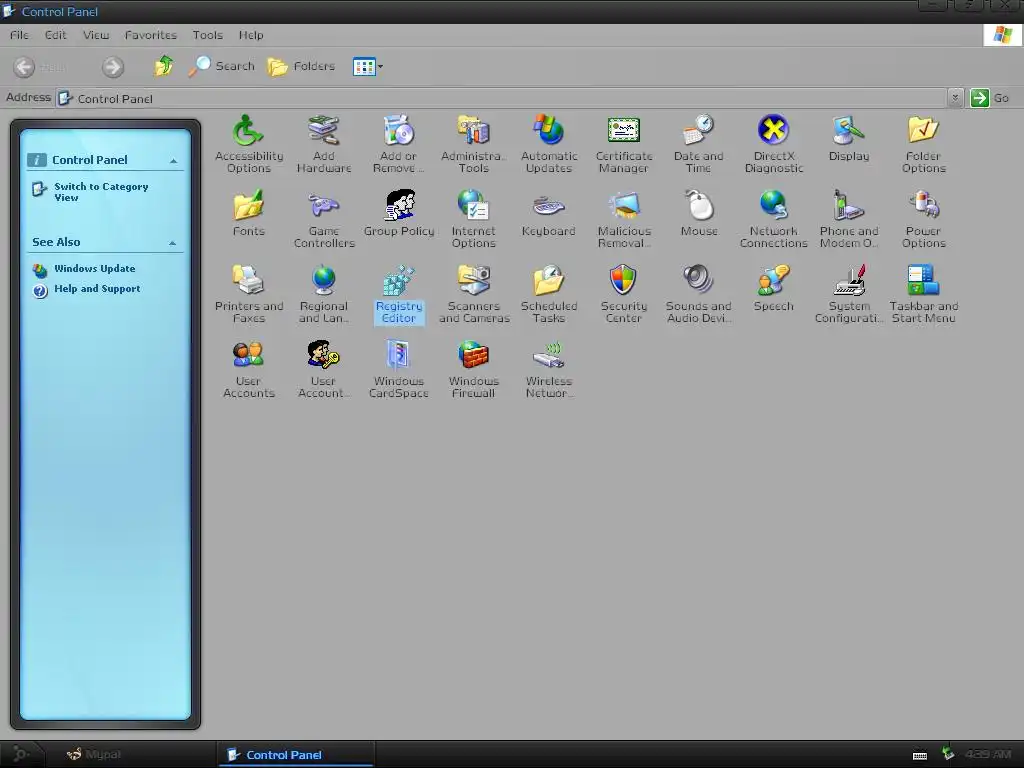The height and width of the screenshot is (768, 1024).
Task: Select the Registry Editor icon
Action: pos(398,294)
